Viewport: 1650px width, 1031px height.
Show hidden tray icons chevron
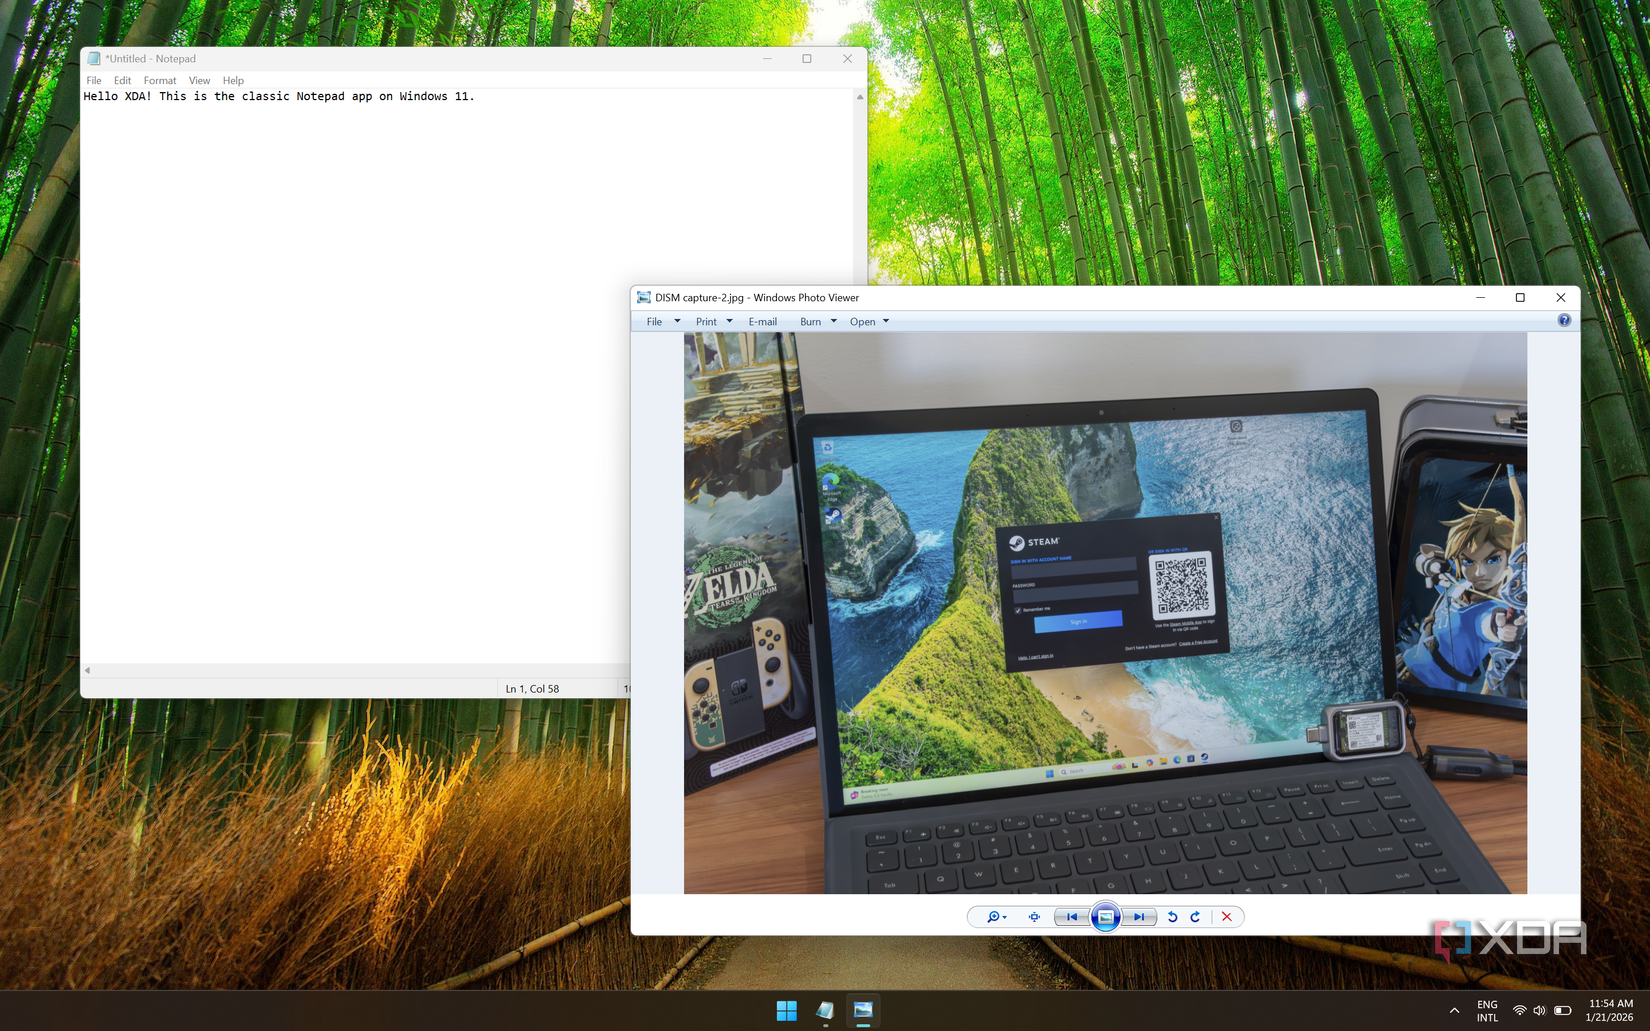point(1454,1011)
